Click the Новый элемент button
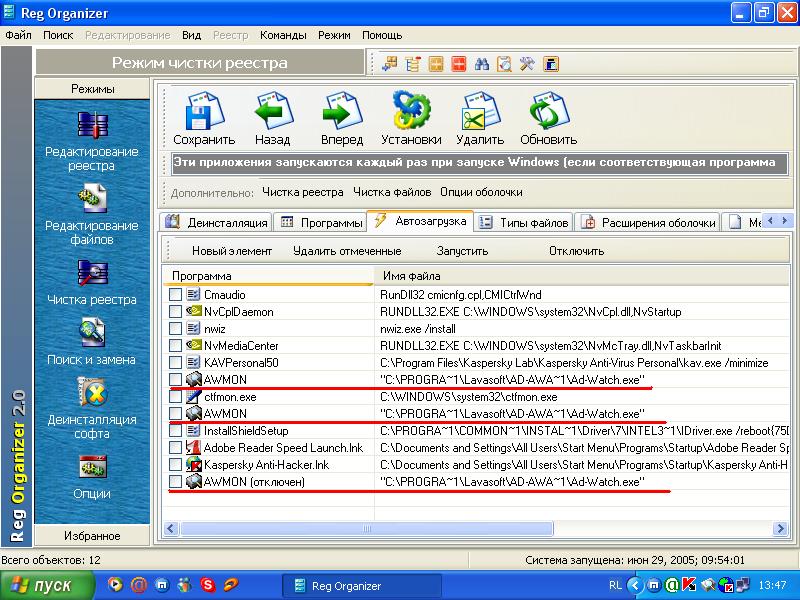Screen dimensions: 800x600 click(x=232, y=251)
